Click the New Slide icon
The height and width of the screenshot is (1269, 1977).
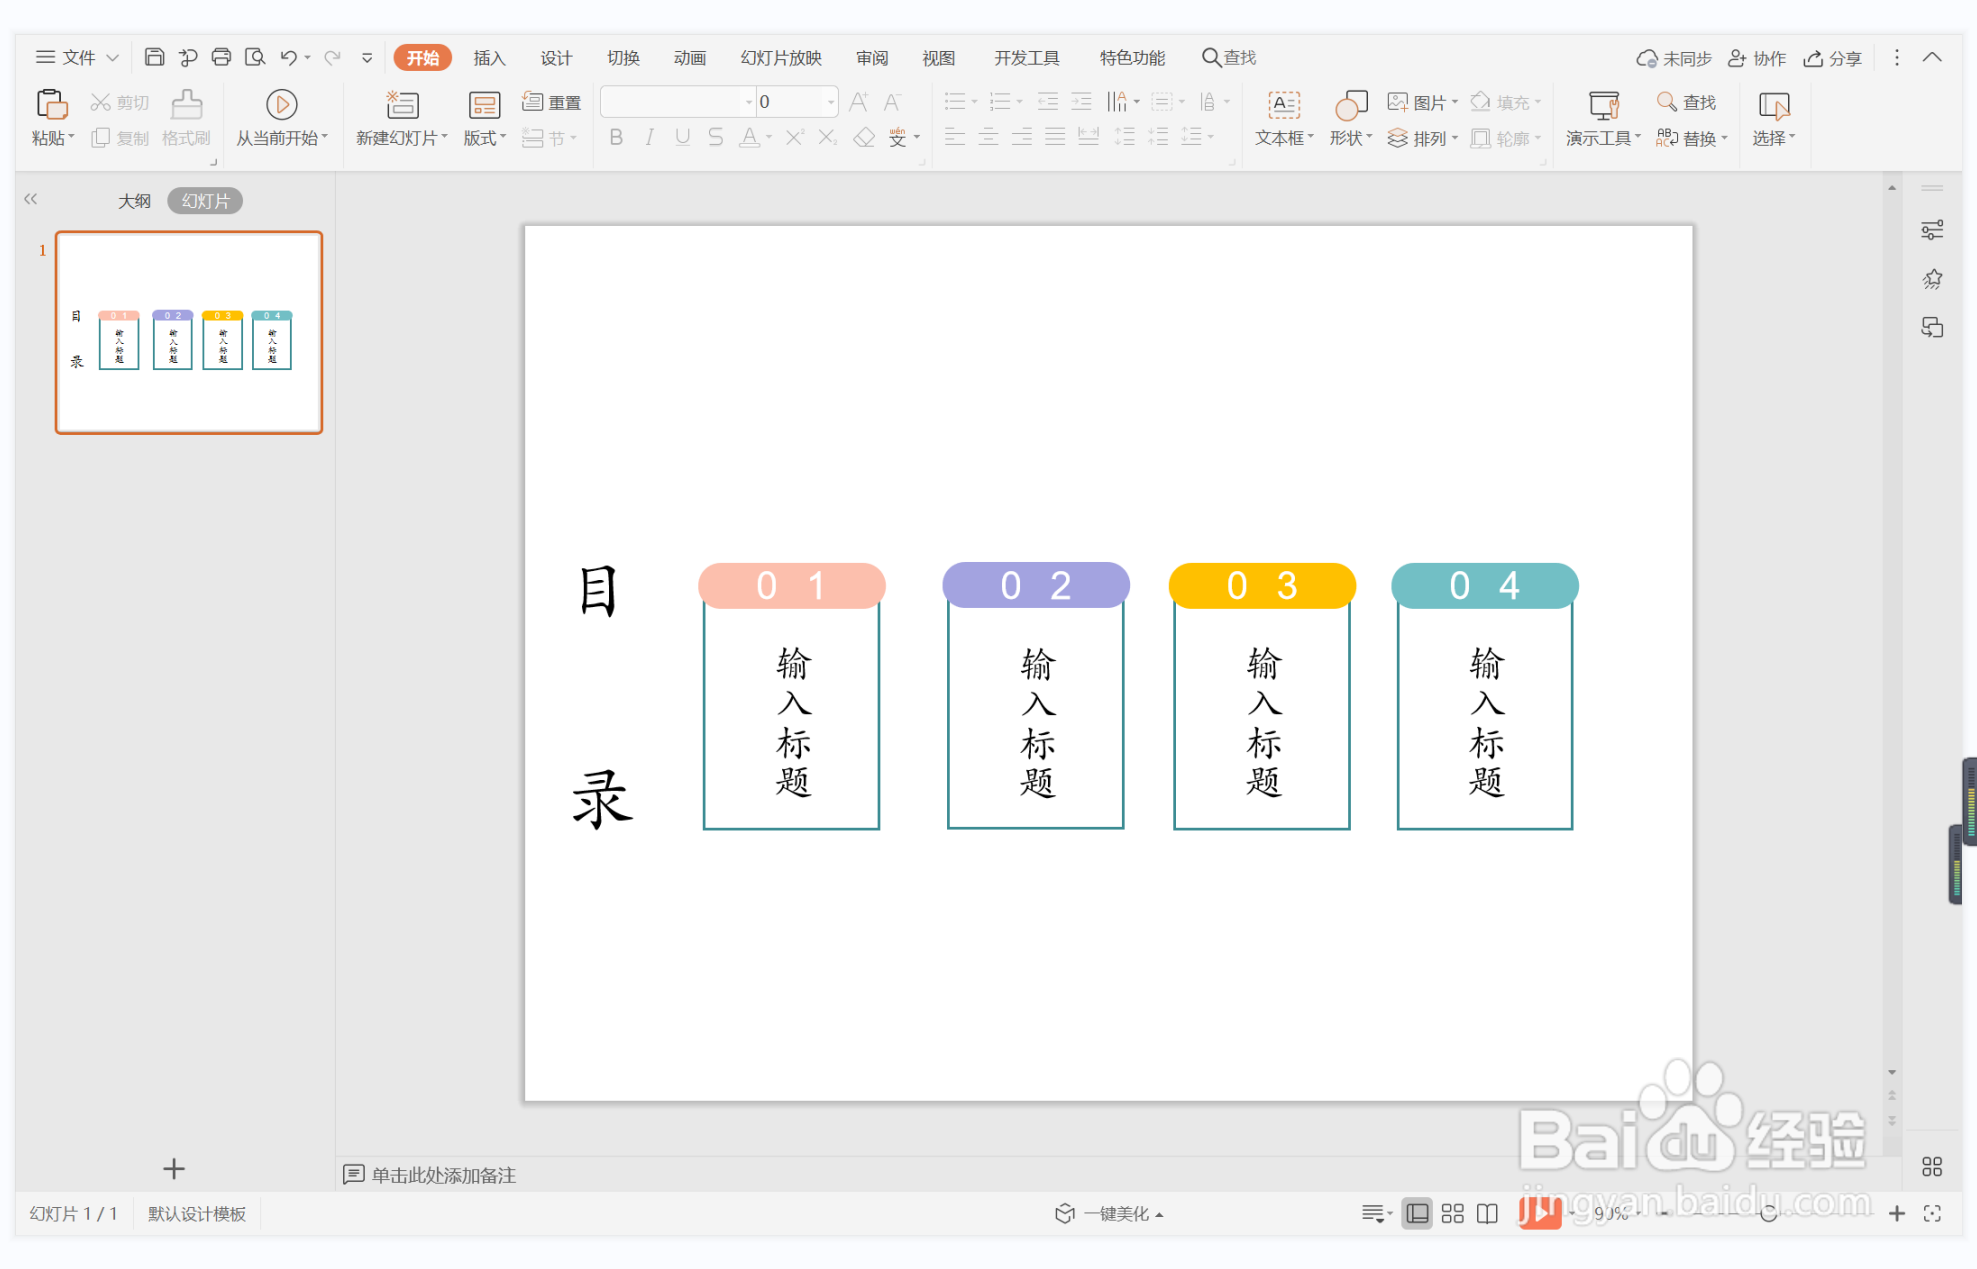click(x=402, y=105)
